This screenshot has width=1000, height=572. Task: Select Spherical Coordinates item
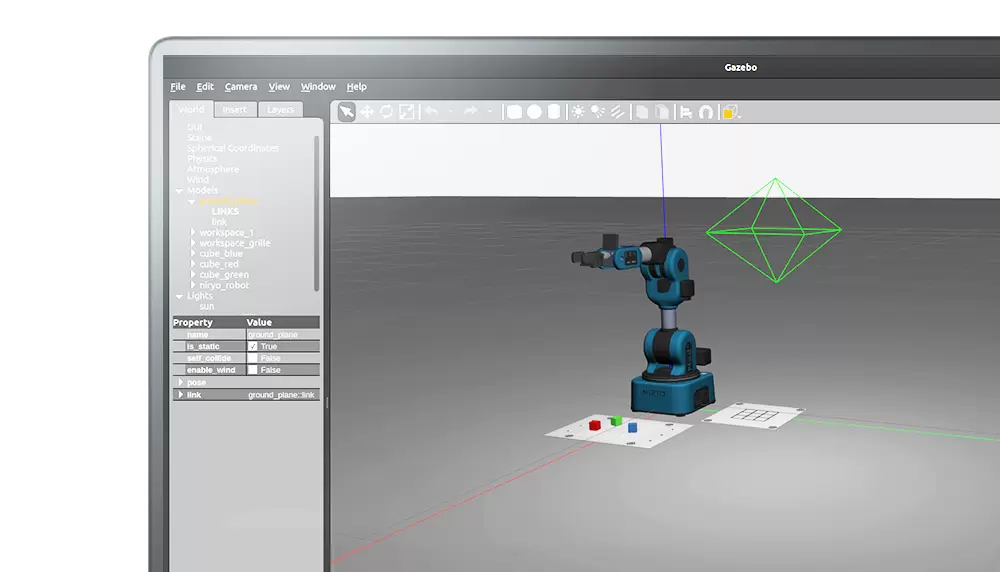tap(233, 148)
